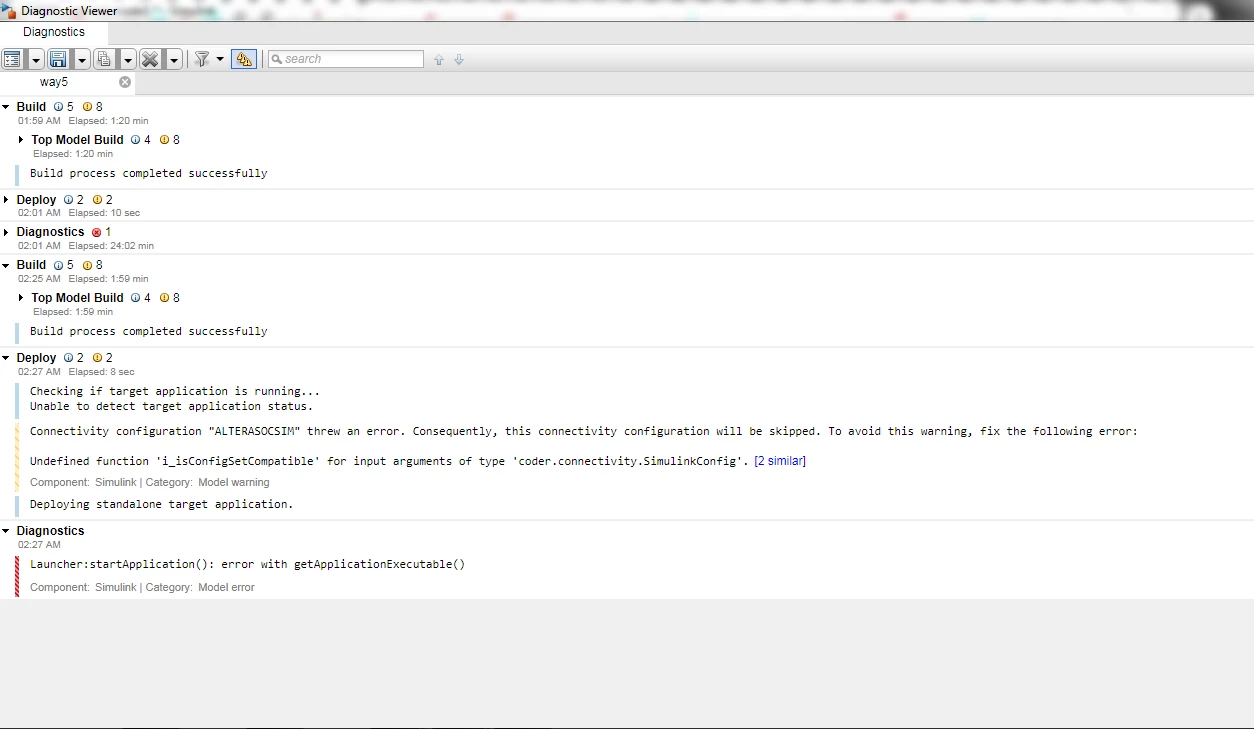This screenshot has height=729, width=1254.
Task: Collapse the Deploy section from 02:27 AM
Action: coord(6,358)
